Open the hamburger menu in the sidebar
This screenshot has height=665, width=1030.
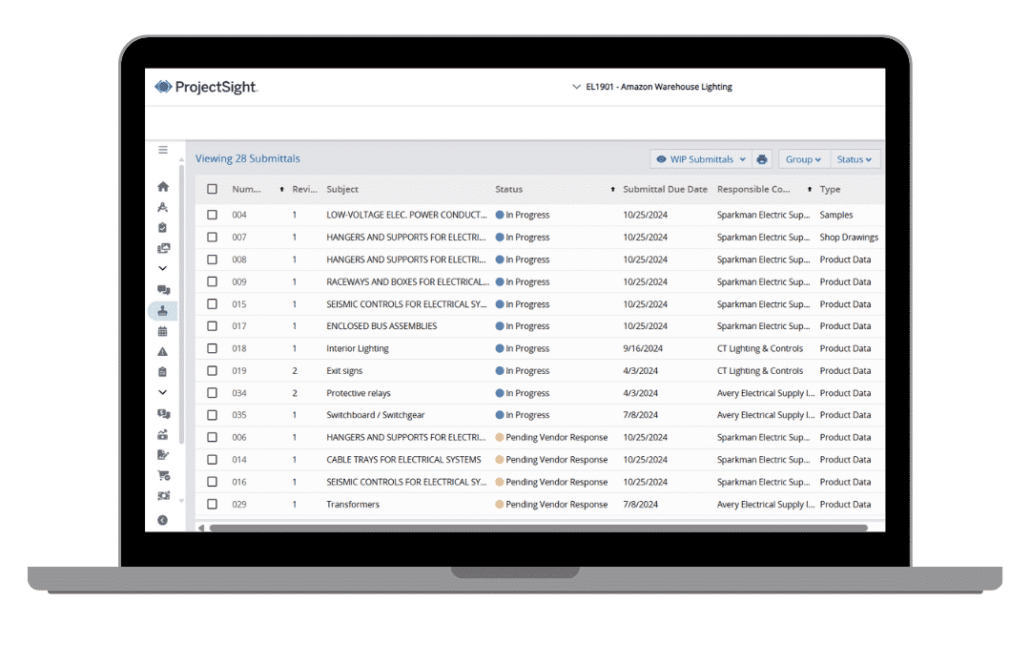(163, 150)
